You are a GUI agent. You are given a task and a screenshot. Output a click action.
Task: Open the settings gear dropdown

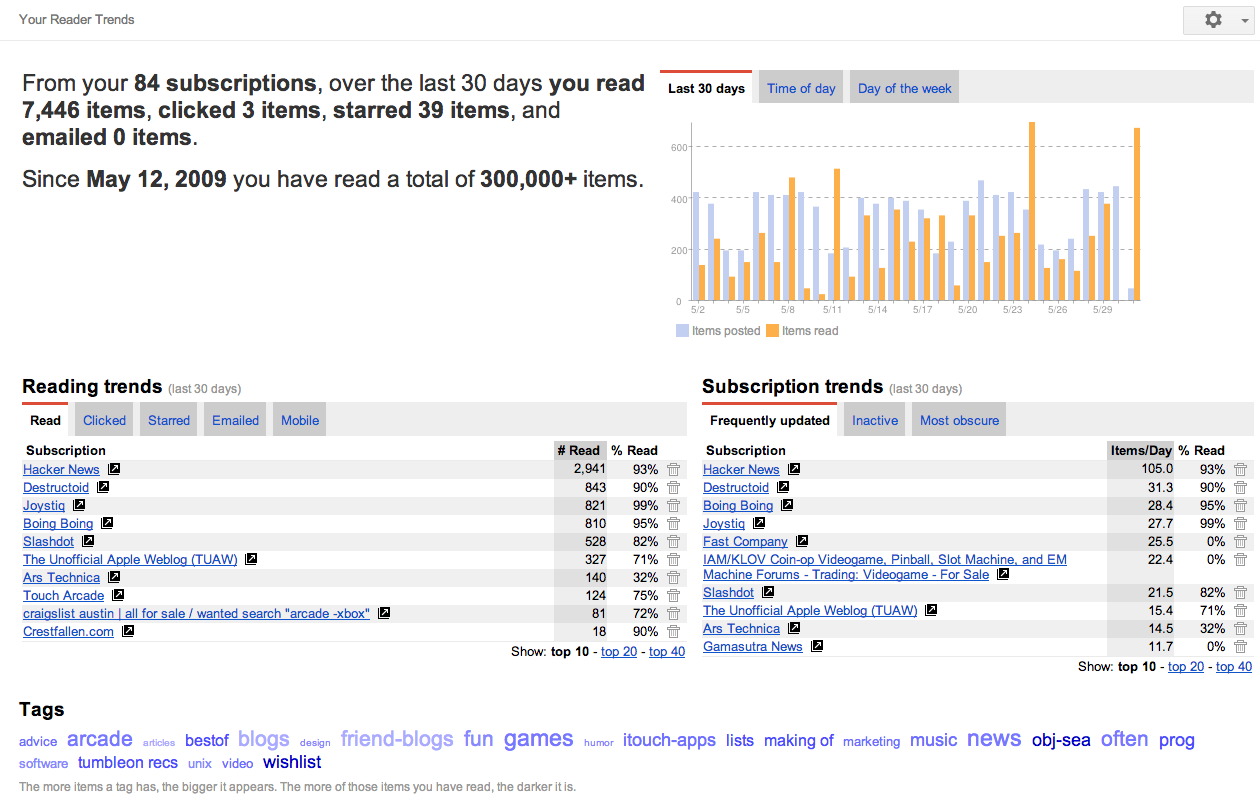[1217, 20]
